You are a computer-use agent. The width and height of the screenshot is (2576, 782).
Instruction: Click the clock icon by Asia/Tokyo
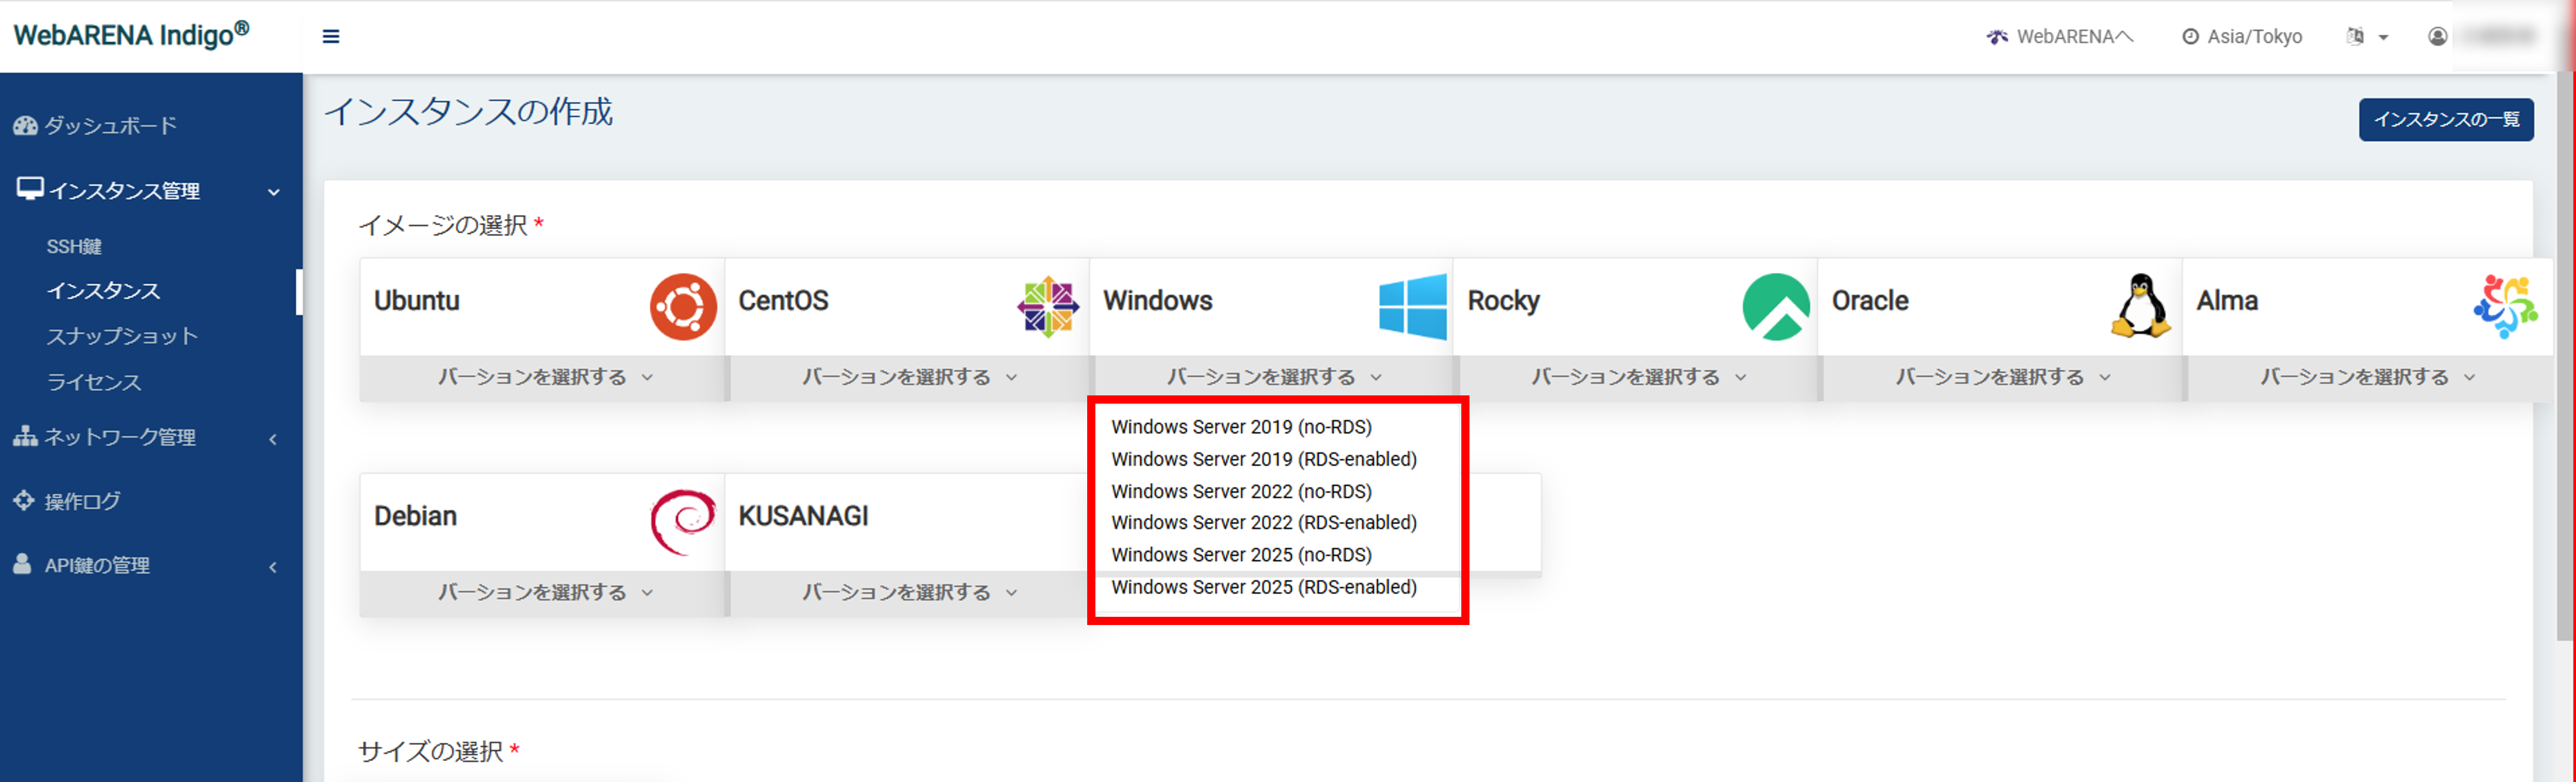[x=2190, y=37]
